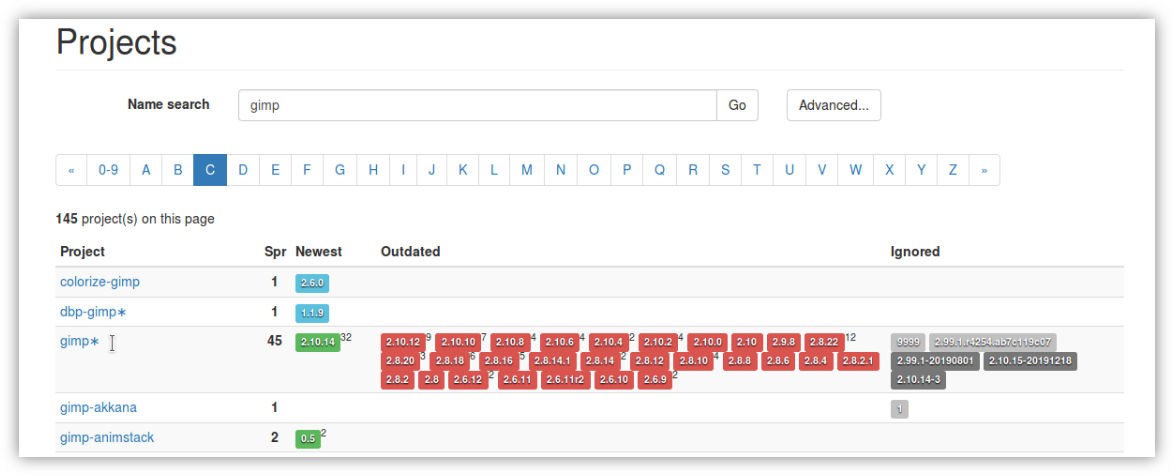
Task: Open the gimp-akkana project link
Action: [98, 407]
